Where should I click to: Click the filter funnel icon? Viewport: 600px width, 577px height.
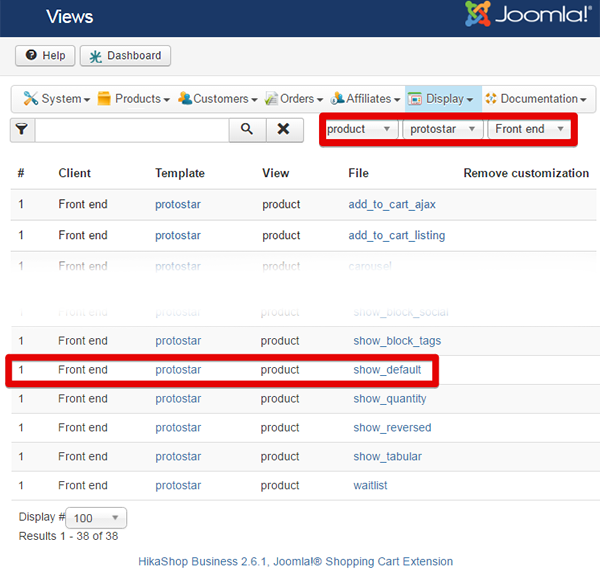(22, 130)
